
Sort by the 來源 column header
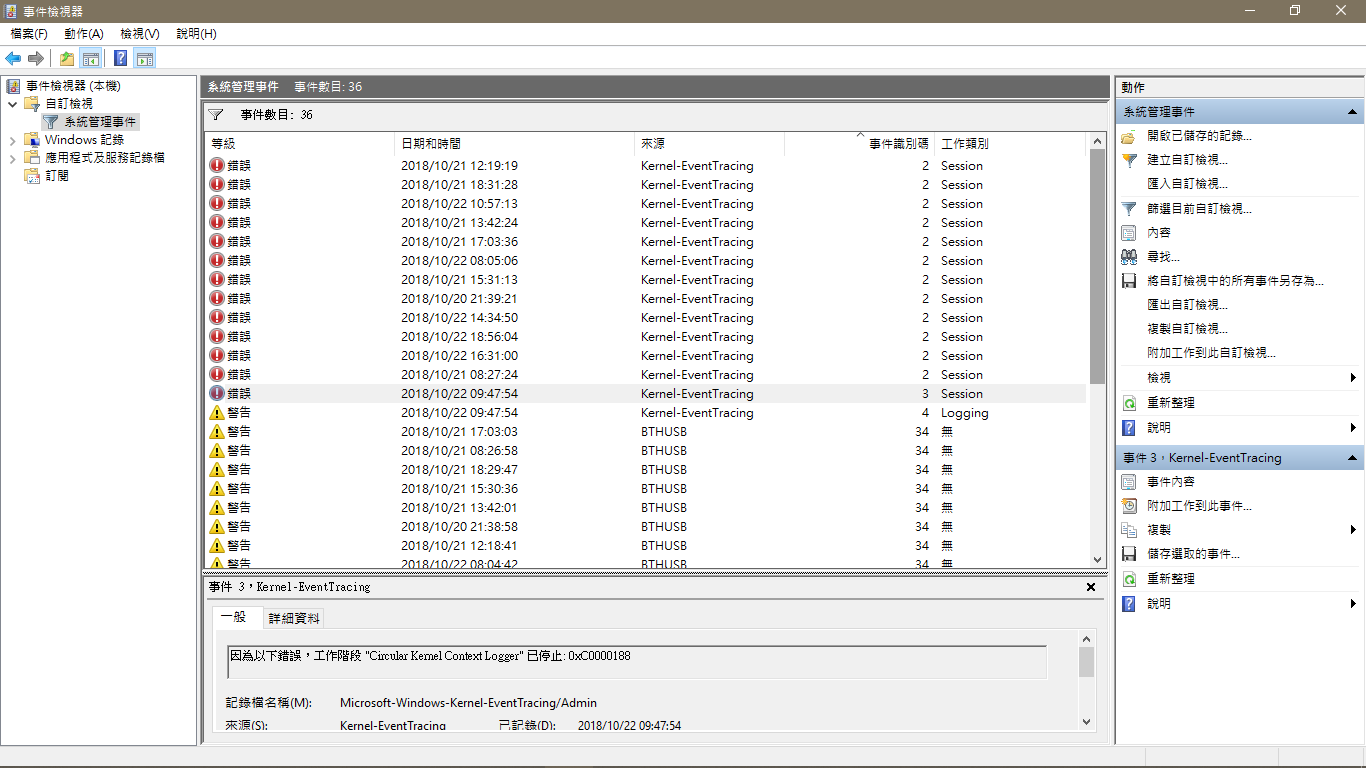[709, 144]
